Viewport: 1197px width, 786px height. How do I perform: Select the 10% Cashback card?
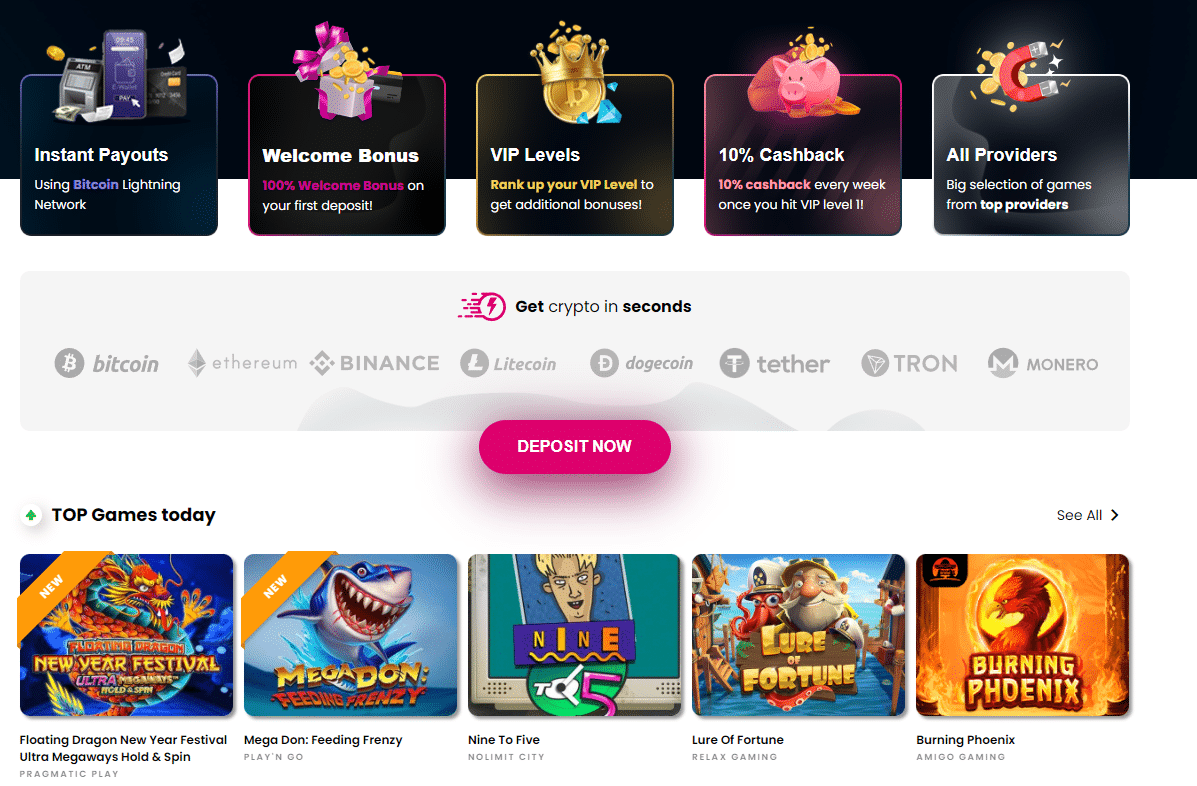tap(802, 155)
